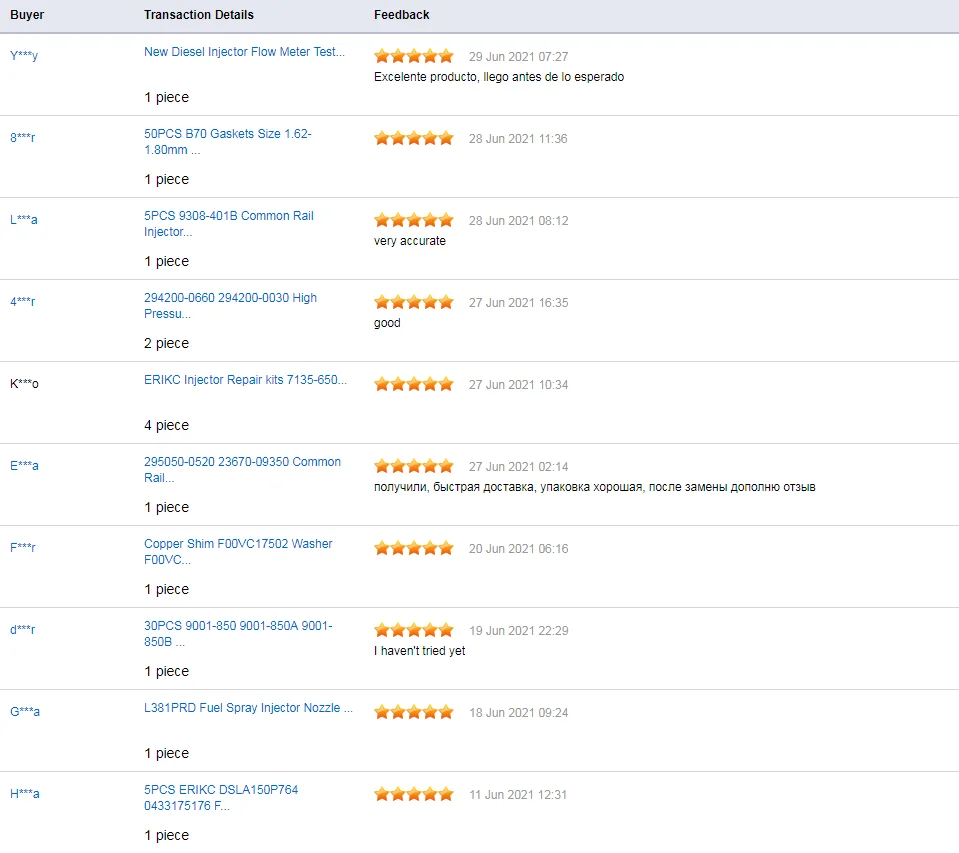
Task: Click star rating on K***o's review
Action: pyautogui.click(x=414, y=384)
